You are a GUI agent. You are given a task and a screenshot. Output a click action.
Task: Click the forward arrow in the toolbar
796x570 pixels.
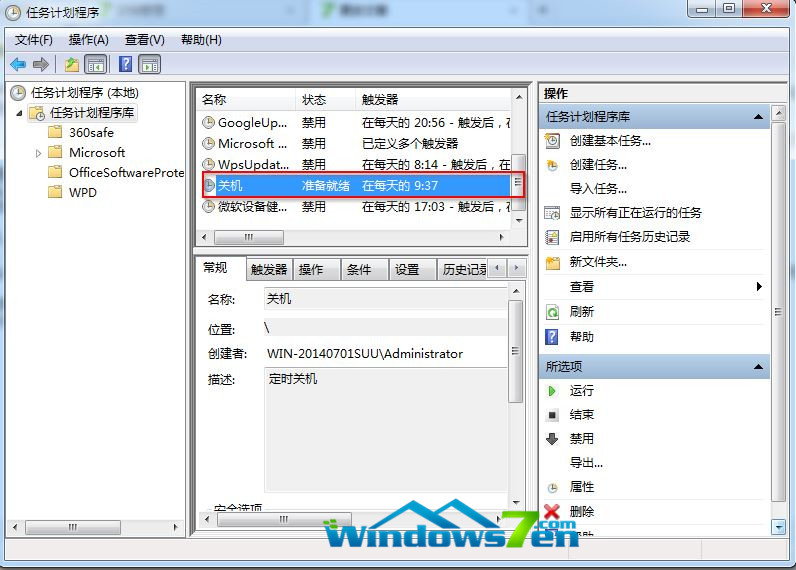point(41,64)
